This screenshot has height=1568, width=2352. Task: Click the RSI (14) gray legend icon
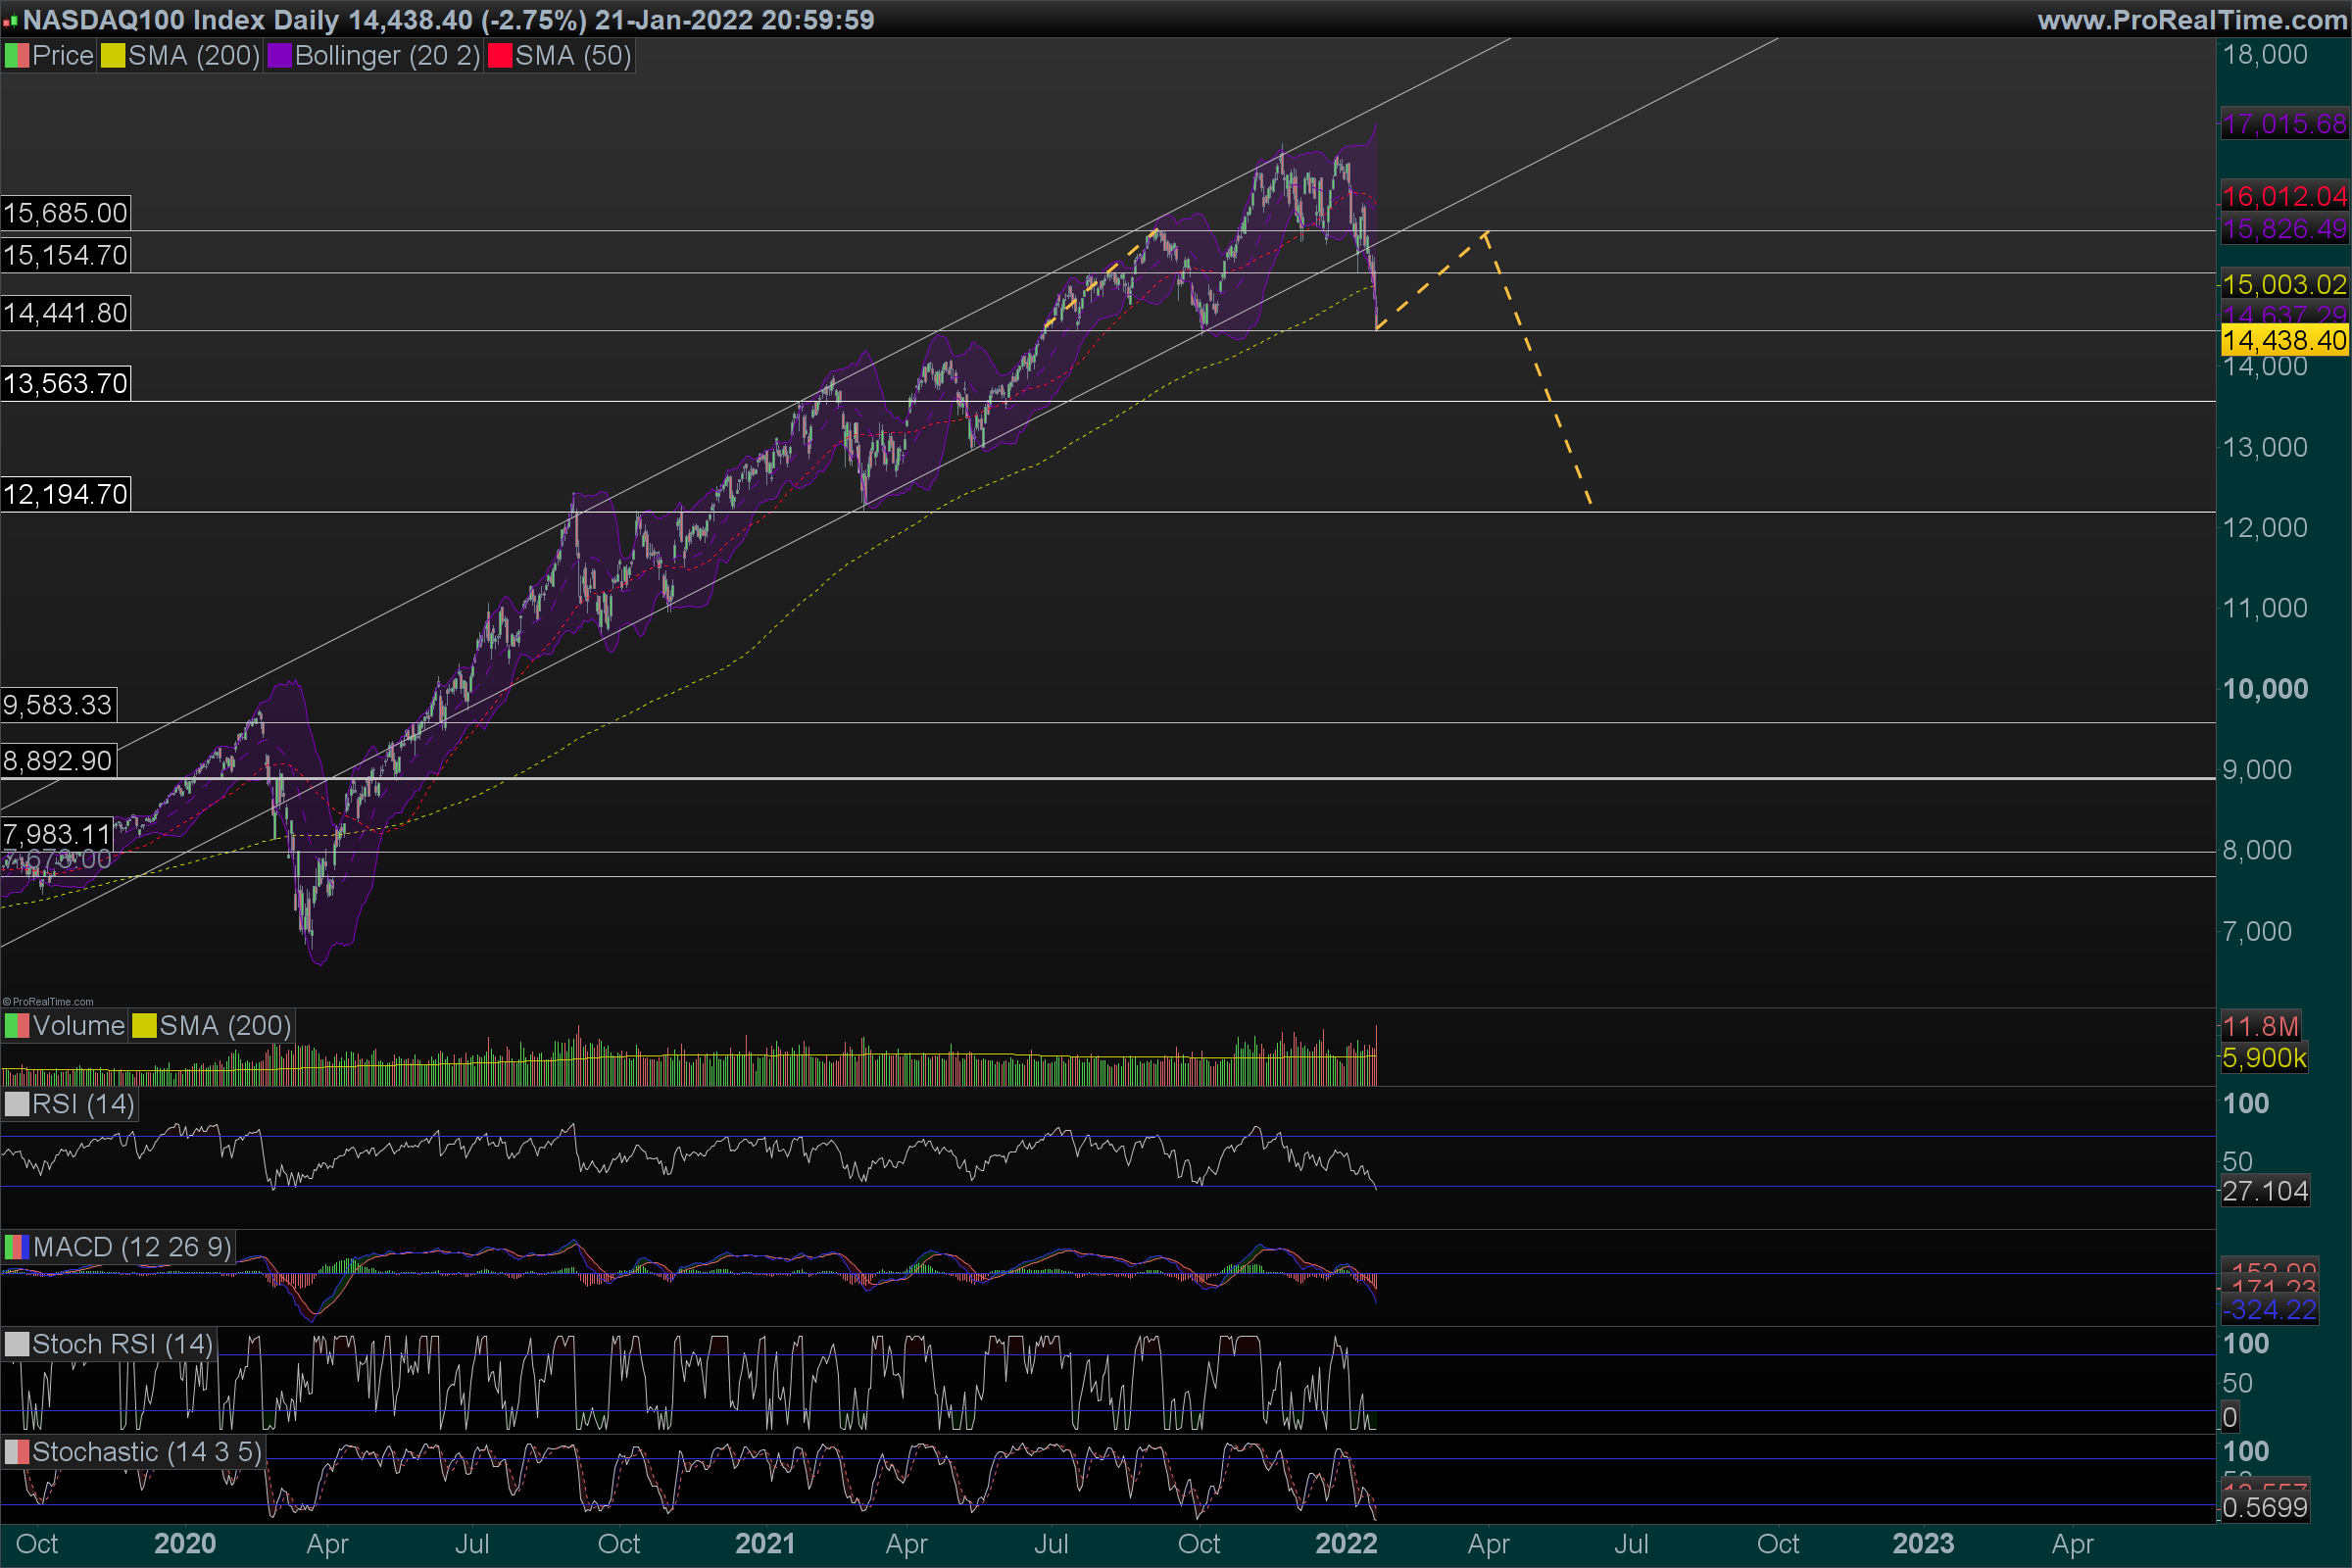click(x=16, y=1104)
